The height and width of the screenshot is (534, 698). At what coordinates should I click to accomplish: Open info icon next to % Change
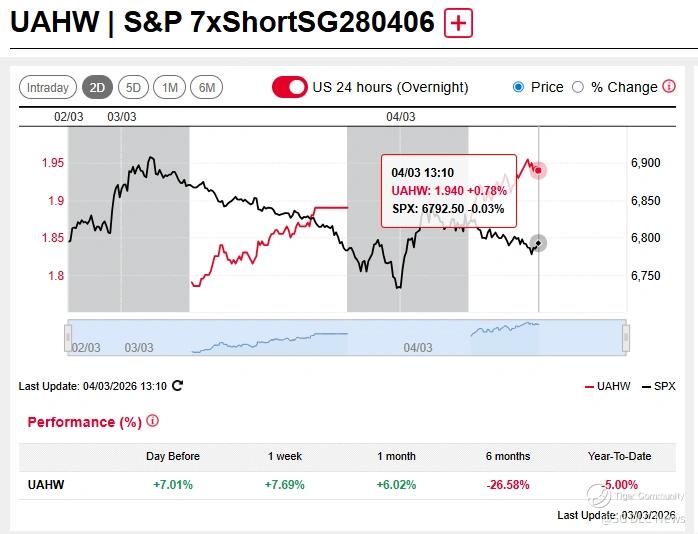tap(669, 87)
